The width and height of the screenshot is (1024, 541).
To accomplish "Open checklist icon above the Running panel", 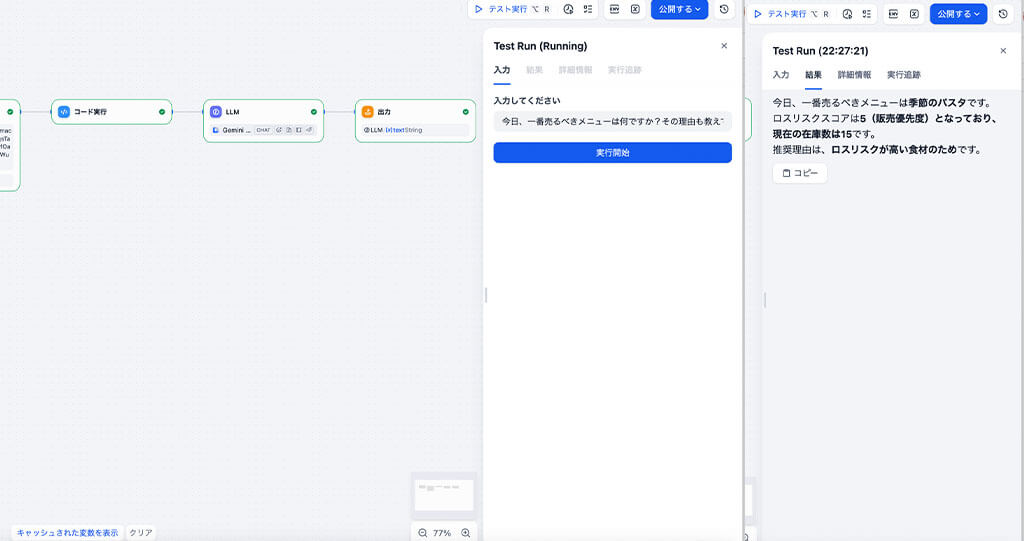I will click(x=588, y=10).
